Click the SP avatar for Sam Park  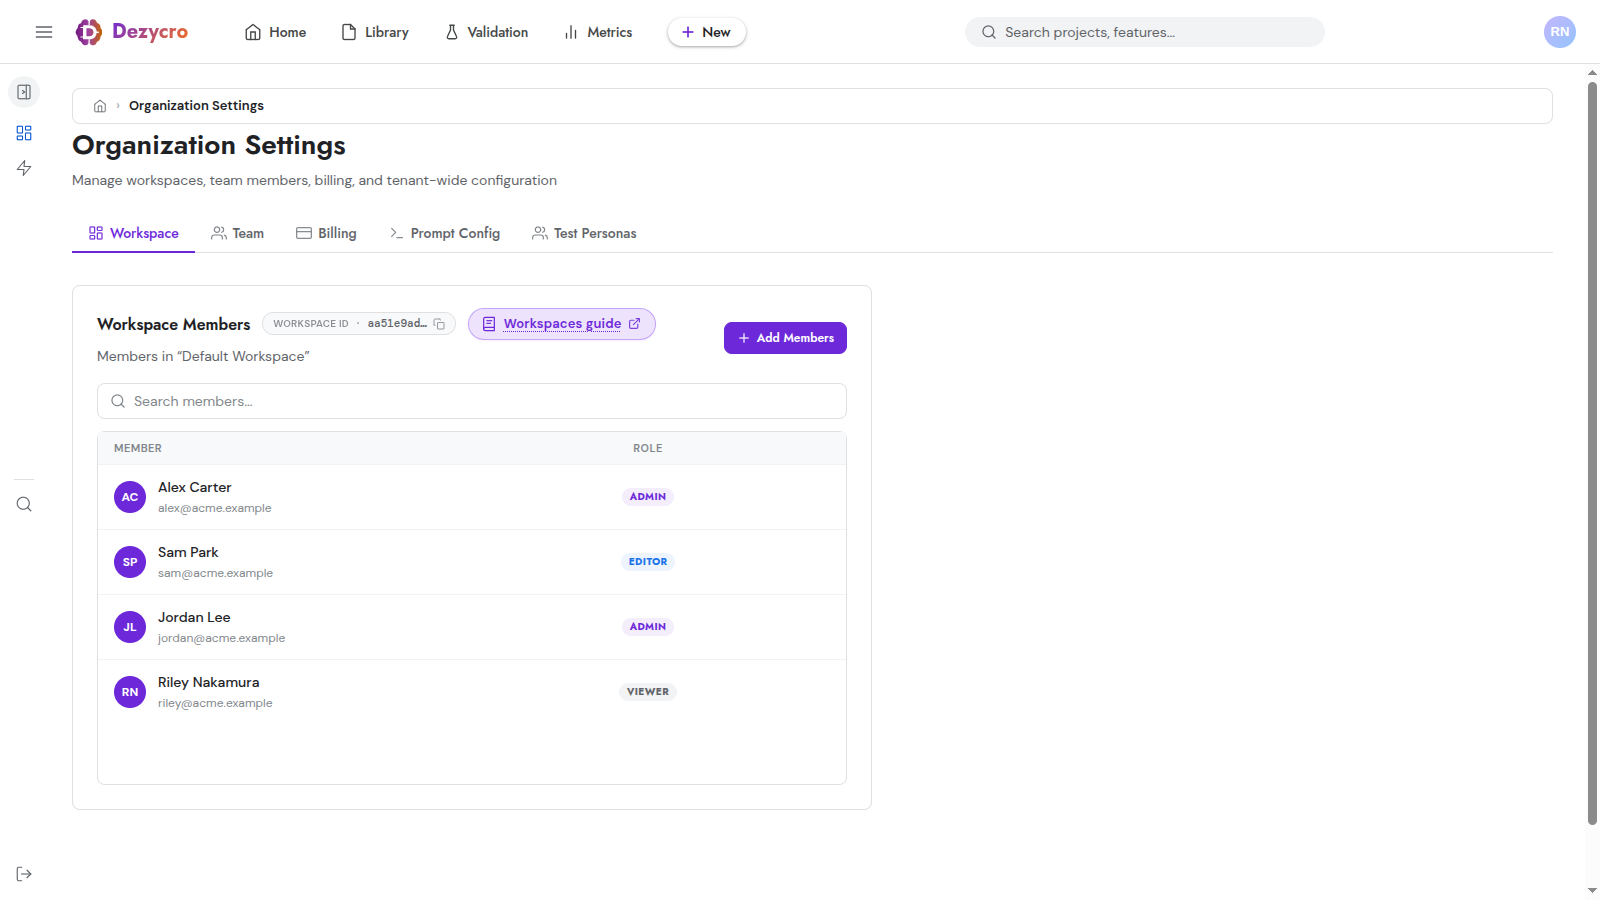tap(130, 562)
